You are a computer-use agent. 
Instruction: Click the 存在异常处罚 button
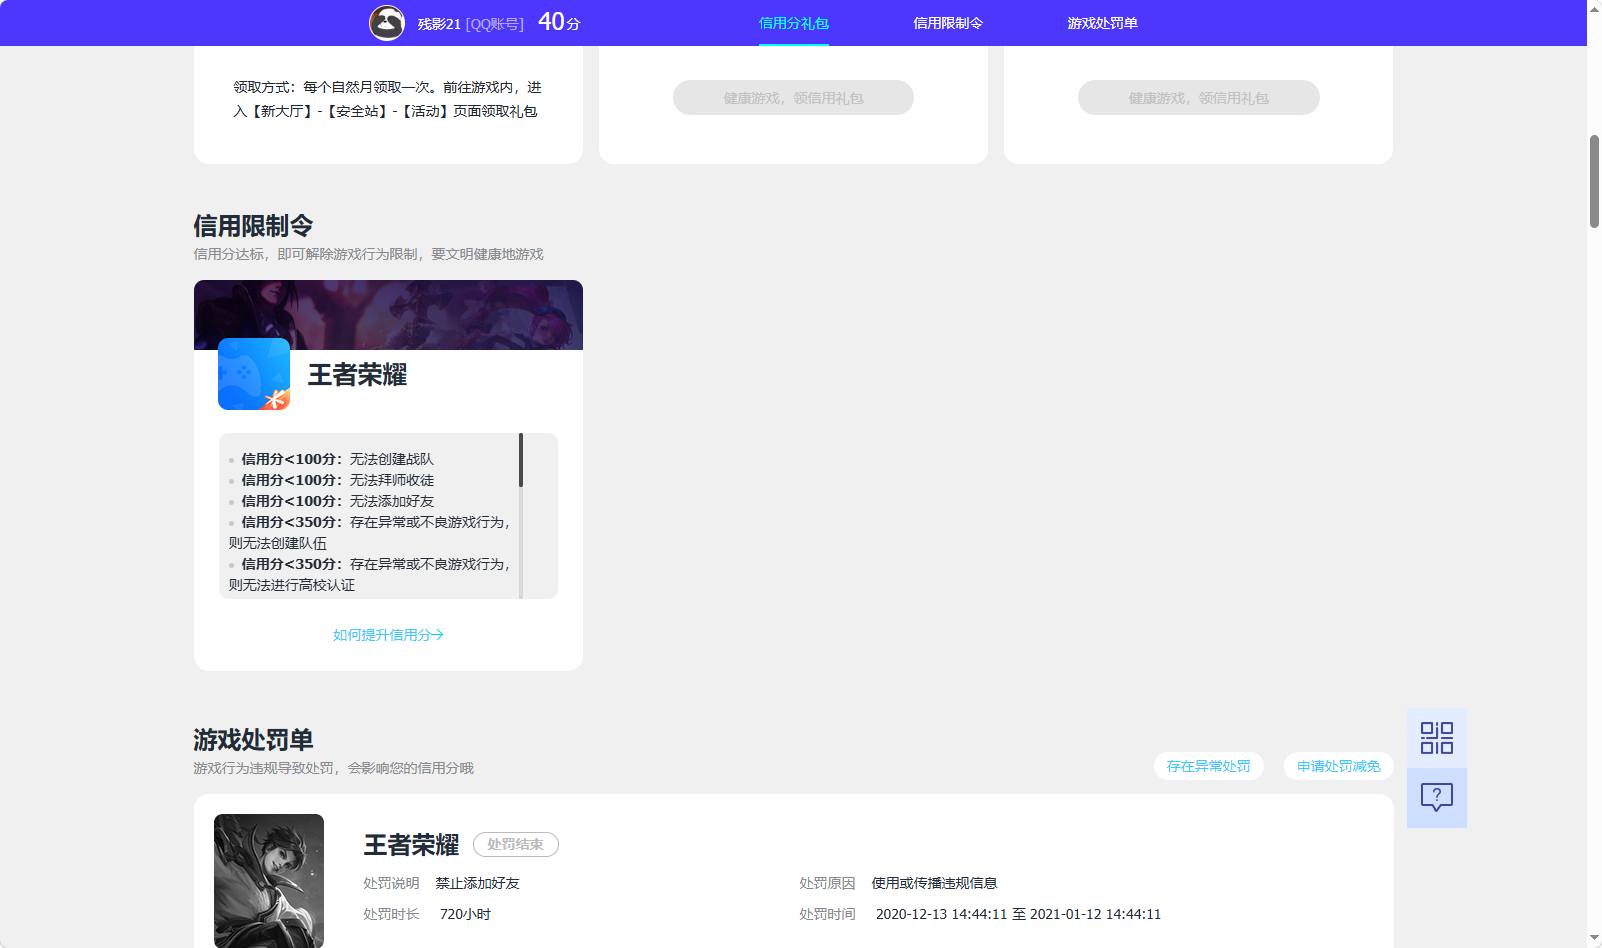click(x=1208, y=766)
